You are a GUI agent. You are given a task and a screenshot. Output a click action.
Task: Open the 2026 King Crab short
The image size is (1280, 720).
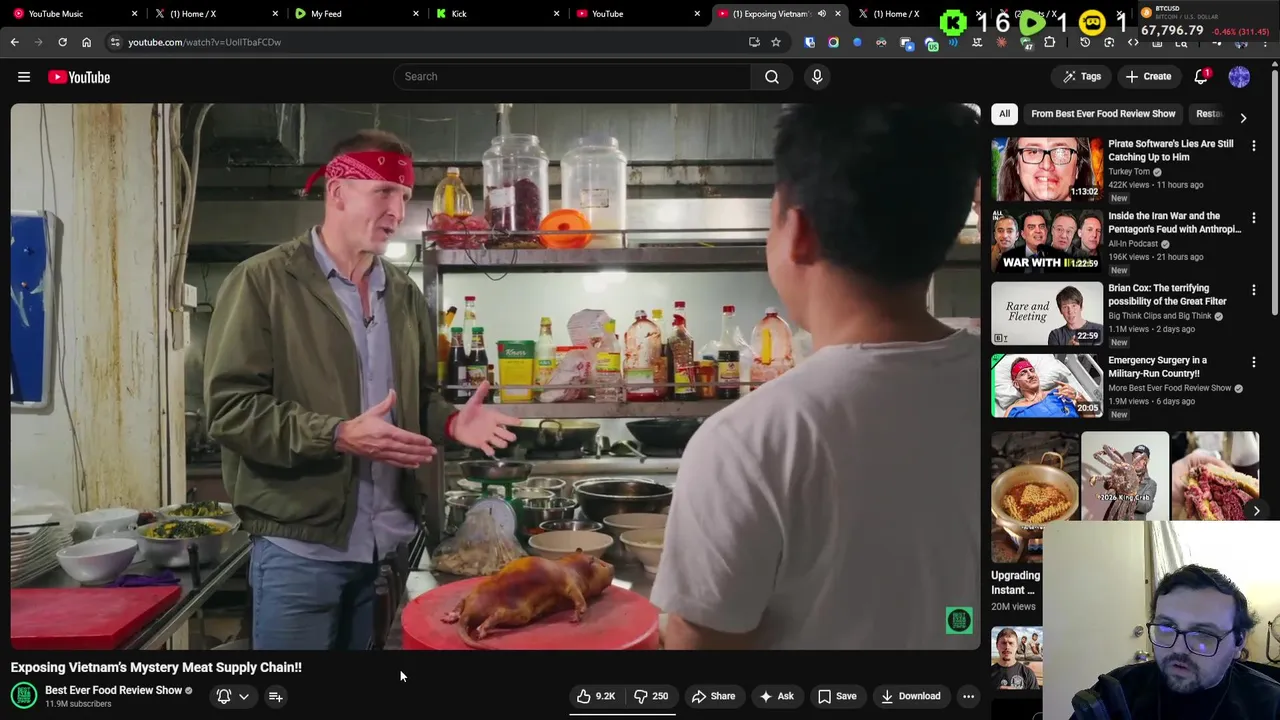tap(1124, 477)
